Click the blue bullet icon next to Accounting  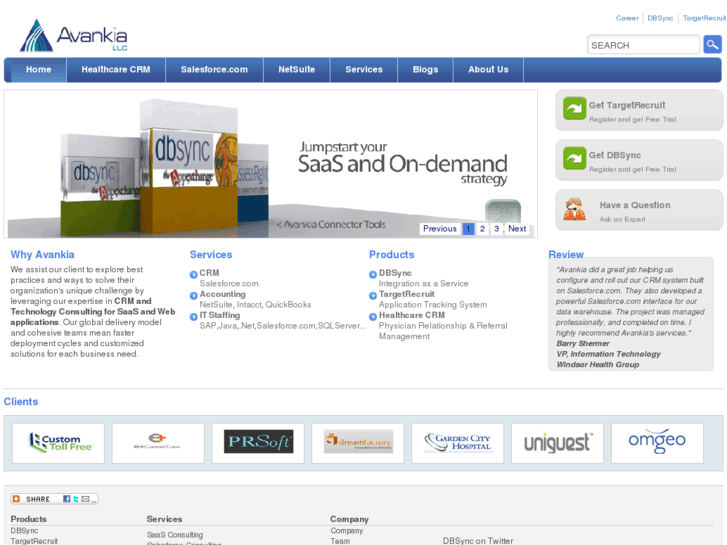point(193,295)
